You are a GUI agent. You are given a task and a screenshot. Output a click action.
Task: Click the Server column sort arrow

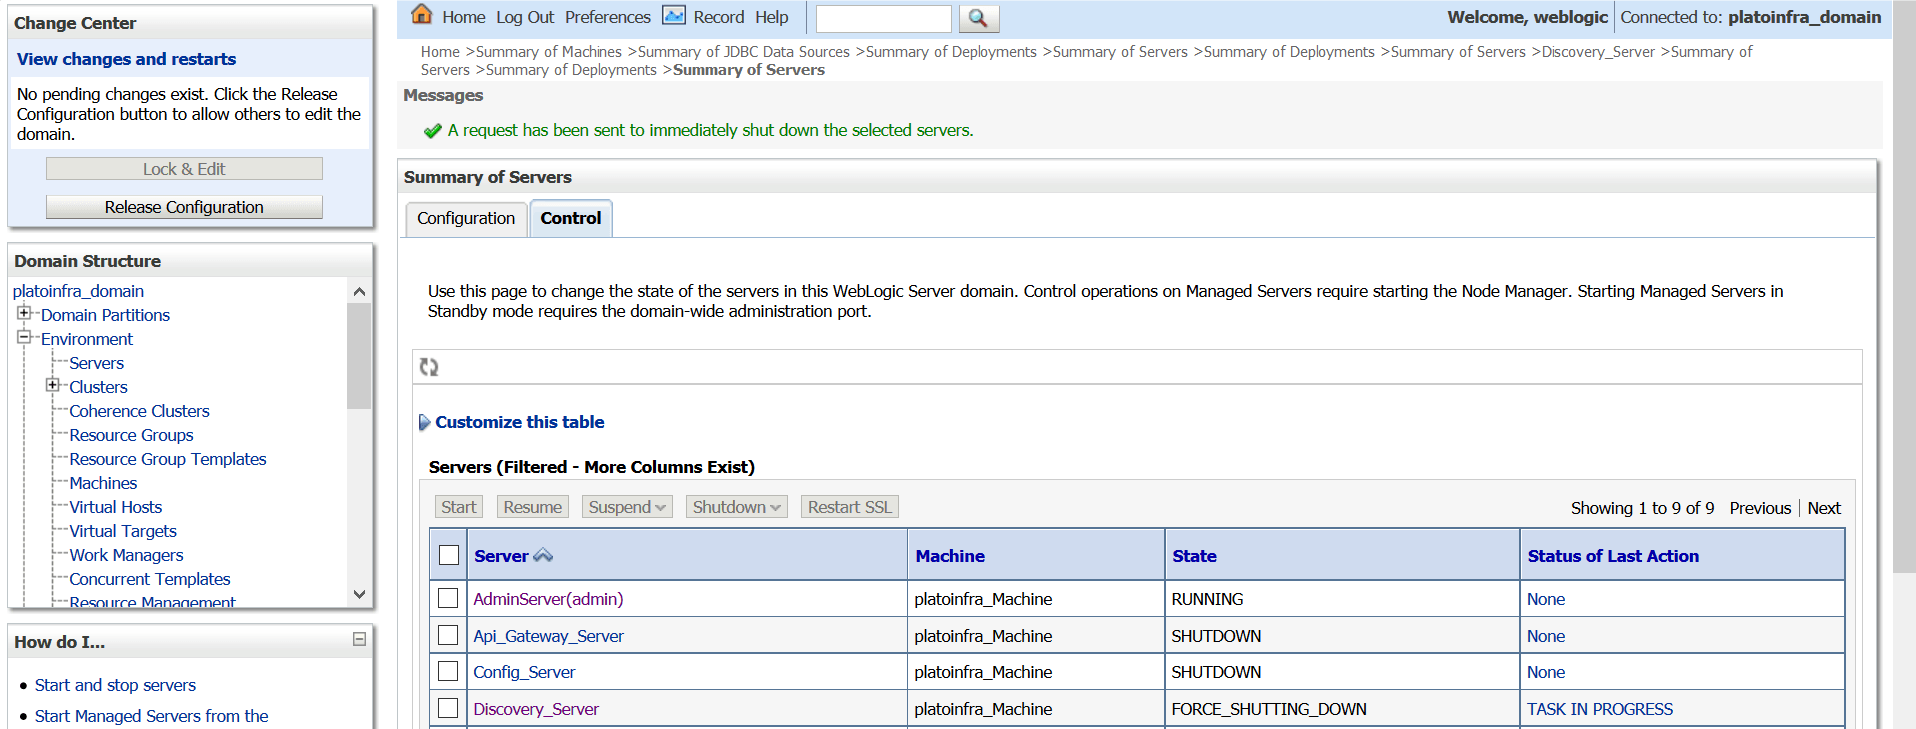coord(543,555)
